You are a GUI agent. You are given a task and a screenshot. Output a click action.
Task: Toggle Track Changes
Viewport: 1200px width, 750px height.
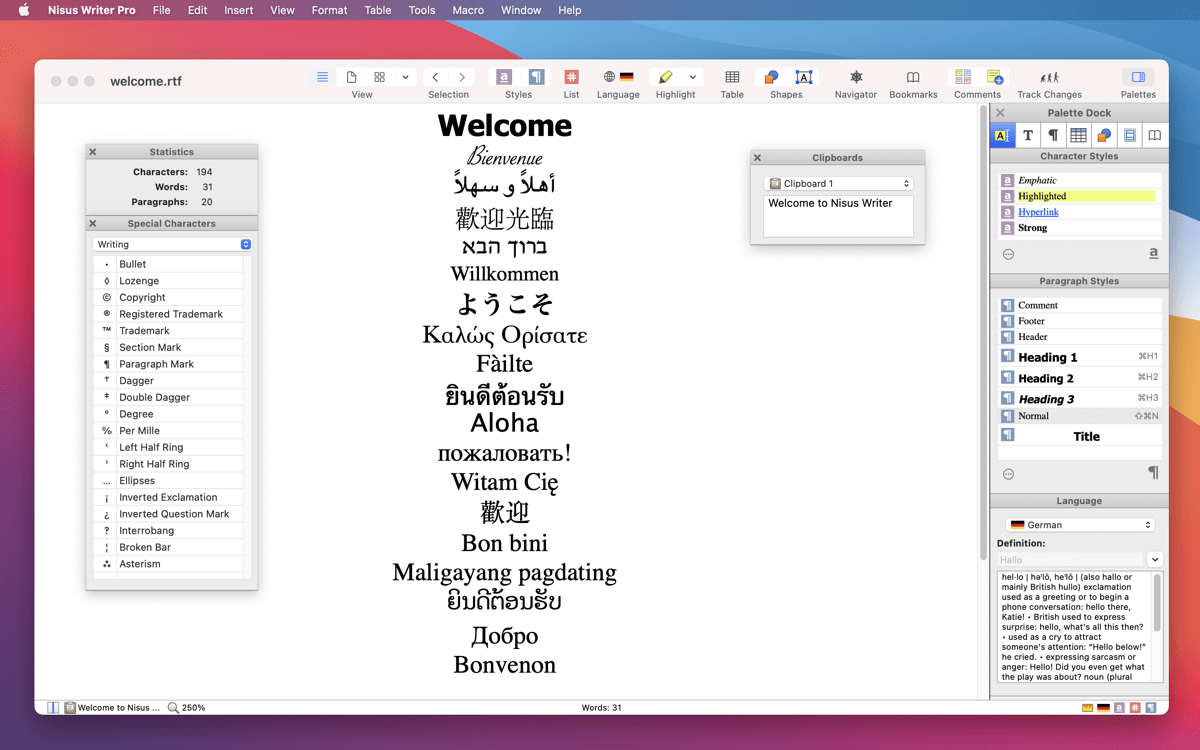click(x=1049, y=77)
